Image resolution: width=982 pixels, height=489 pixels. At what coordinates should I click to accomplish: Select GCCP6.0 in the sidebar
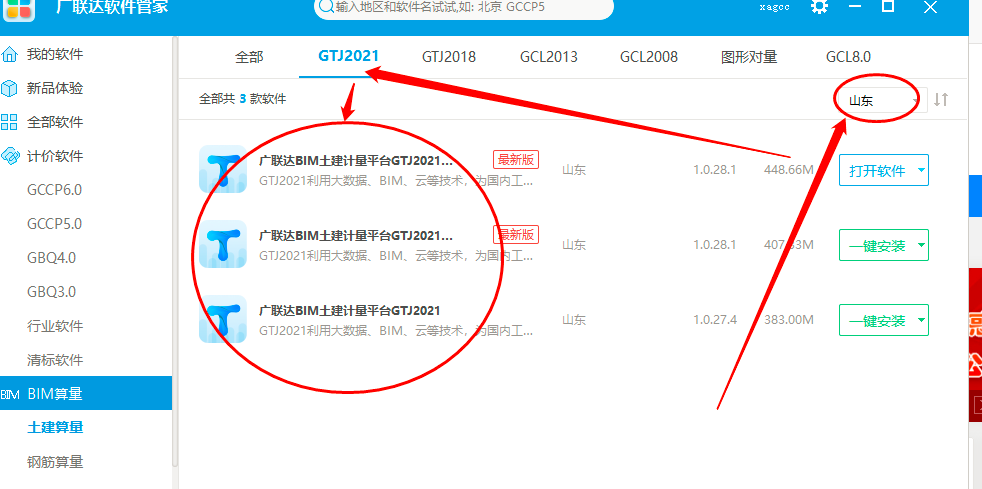pos(54,190)
